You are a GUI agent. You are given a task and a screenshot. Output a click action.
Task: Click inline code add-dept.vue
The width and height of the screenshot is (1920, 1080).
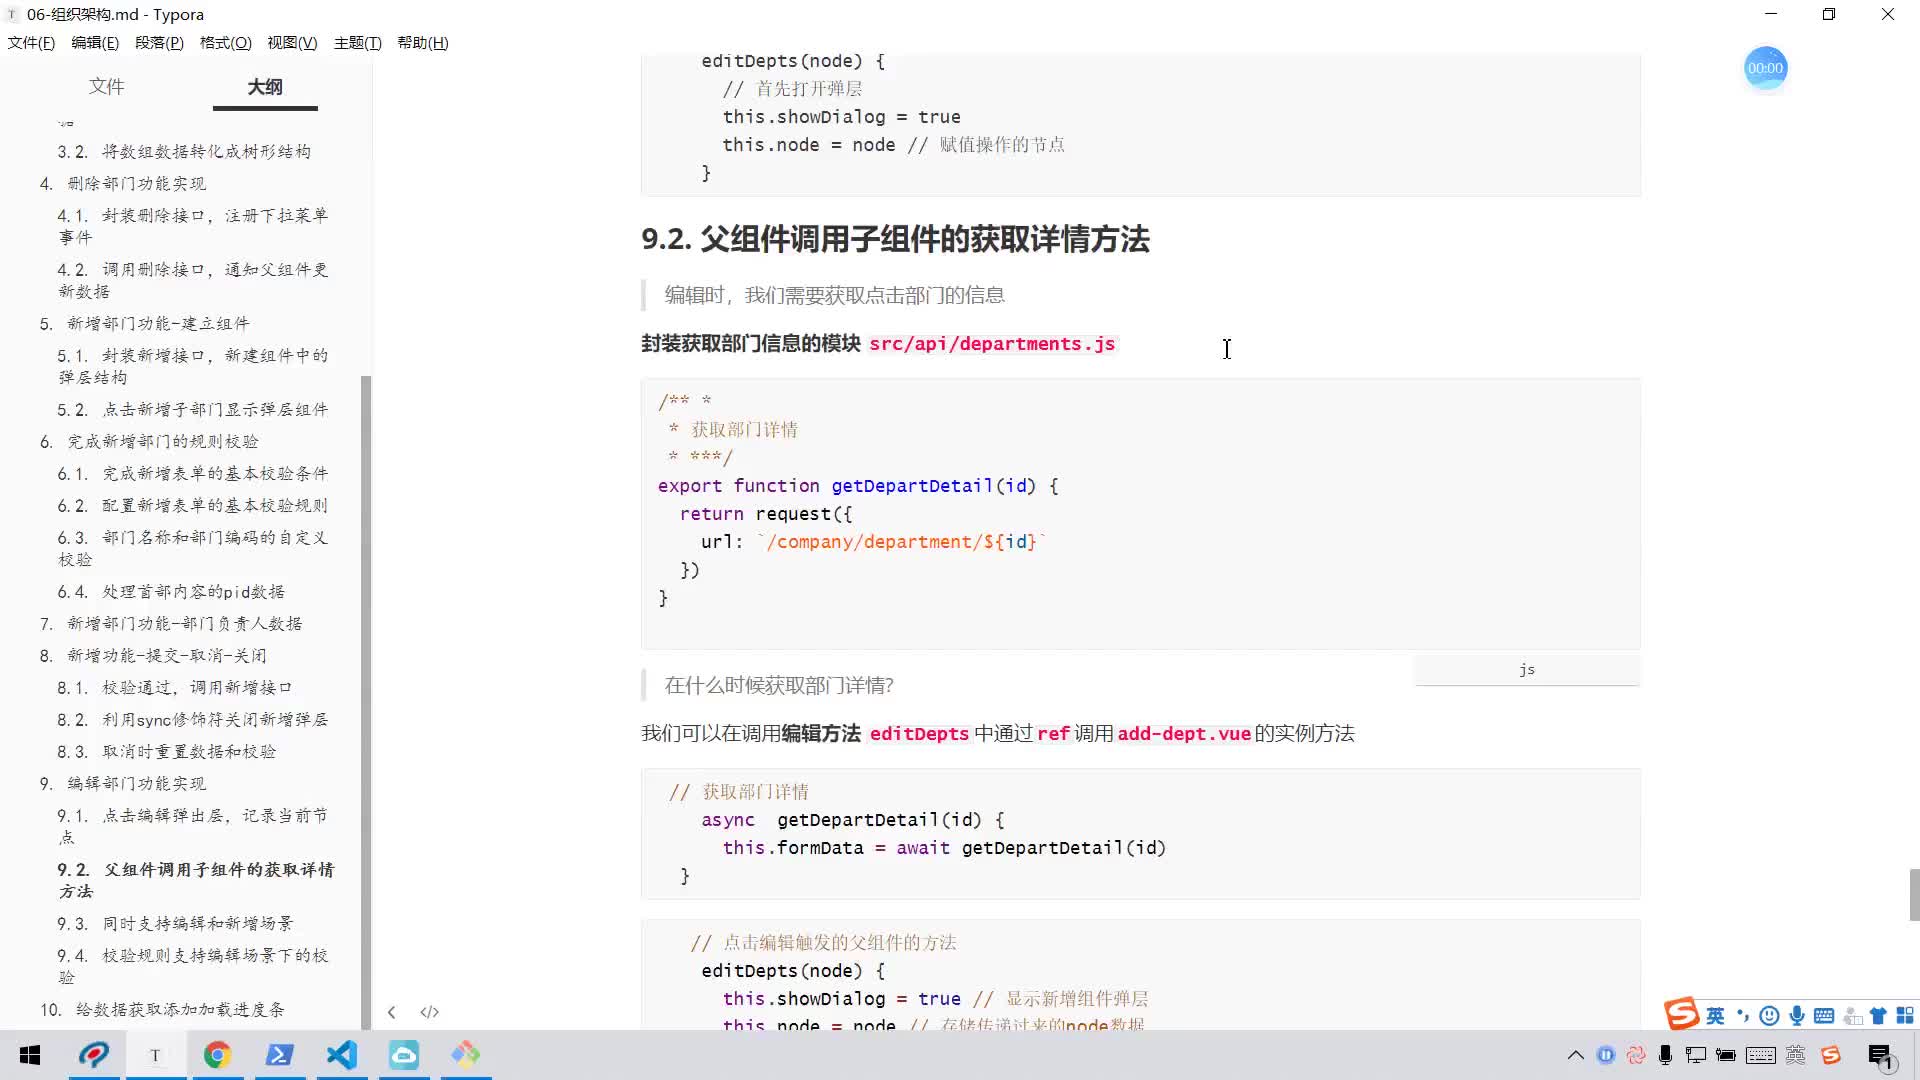tap(1184, 734)
